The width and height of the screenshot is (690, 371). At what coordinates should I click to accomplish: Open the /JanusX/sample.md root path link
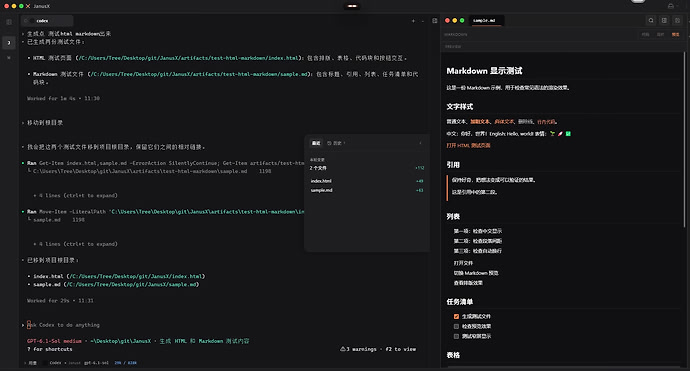pyautogui.click(x=131, y=285)
